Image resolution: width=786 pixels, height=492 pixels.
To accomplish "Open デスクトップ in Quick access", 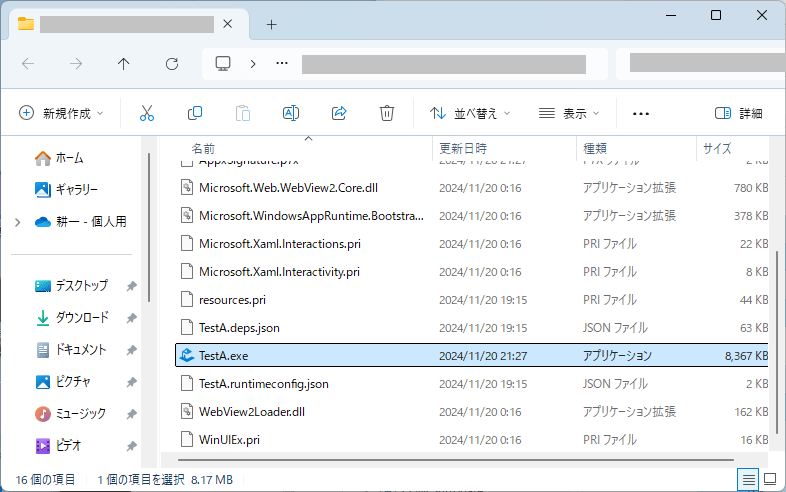I will 71,286.
